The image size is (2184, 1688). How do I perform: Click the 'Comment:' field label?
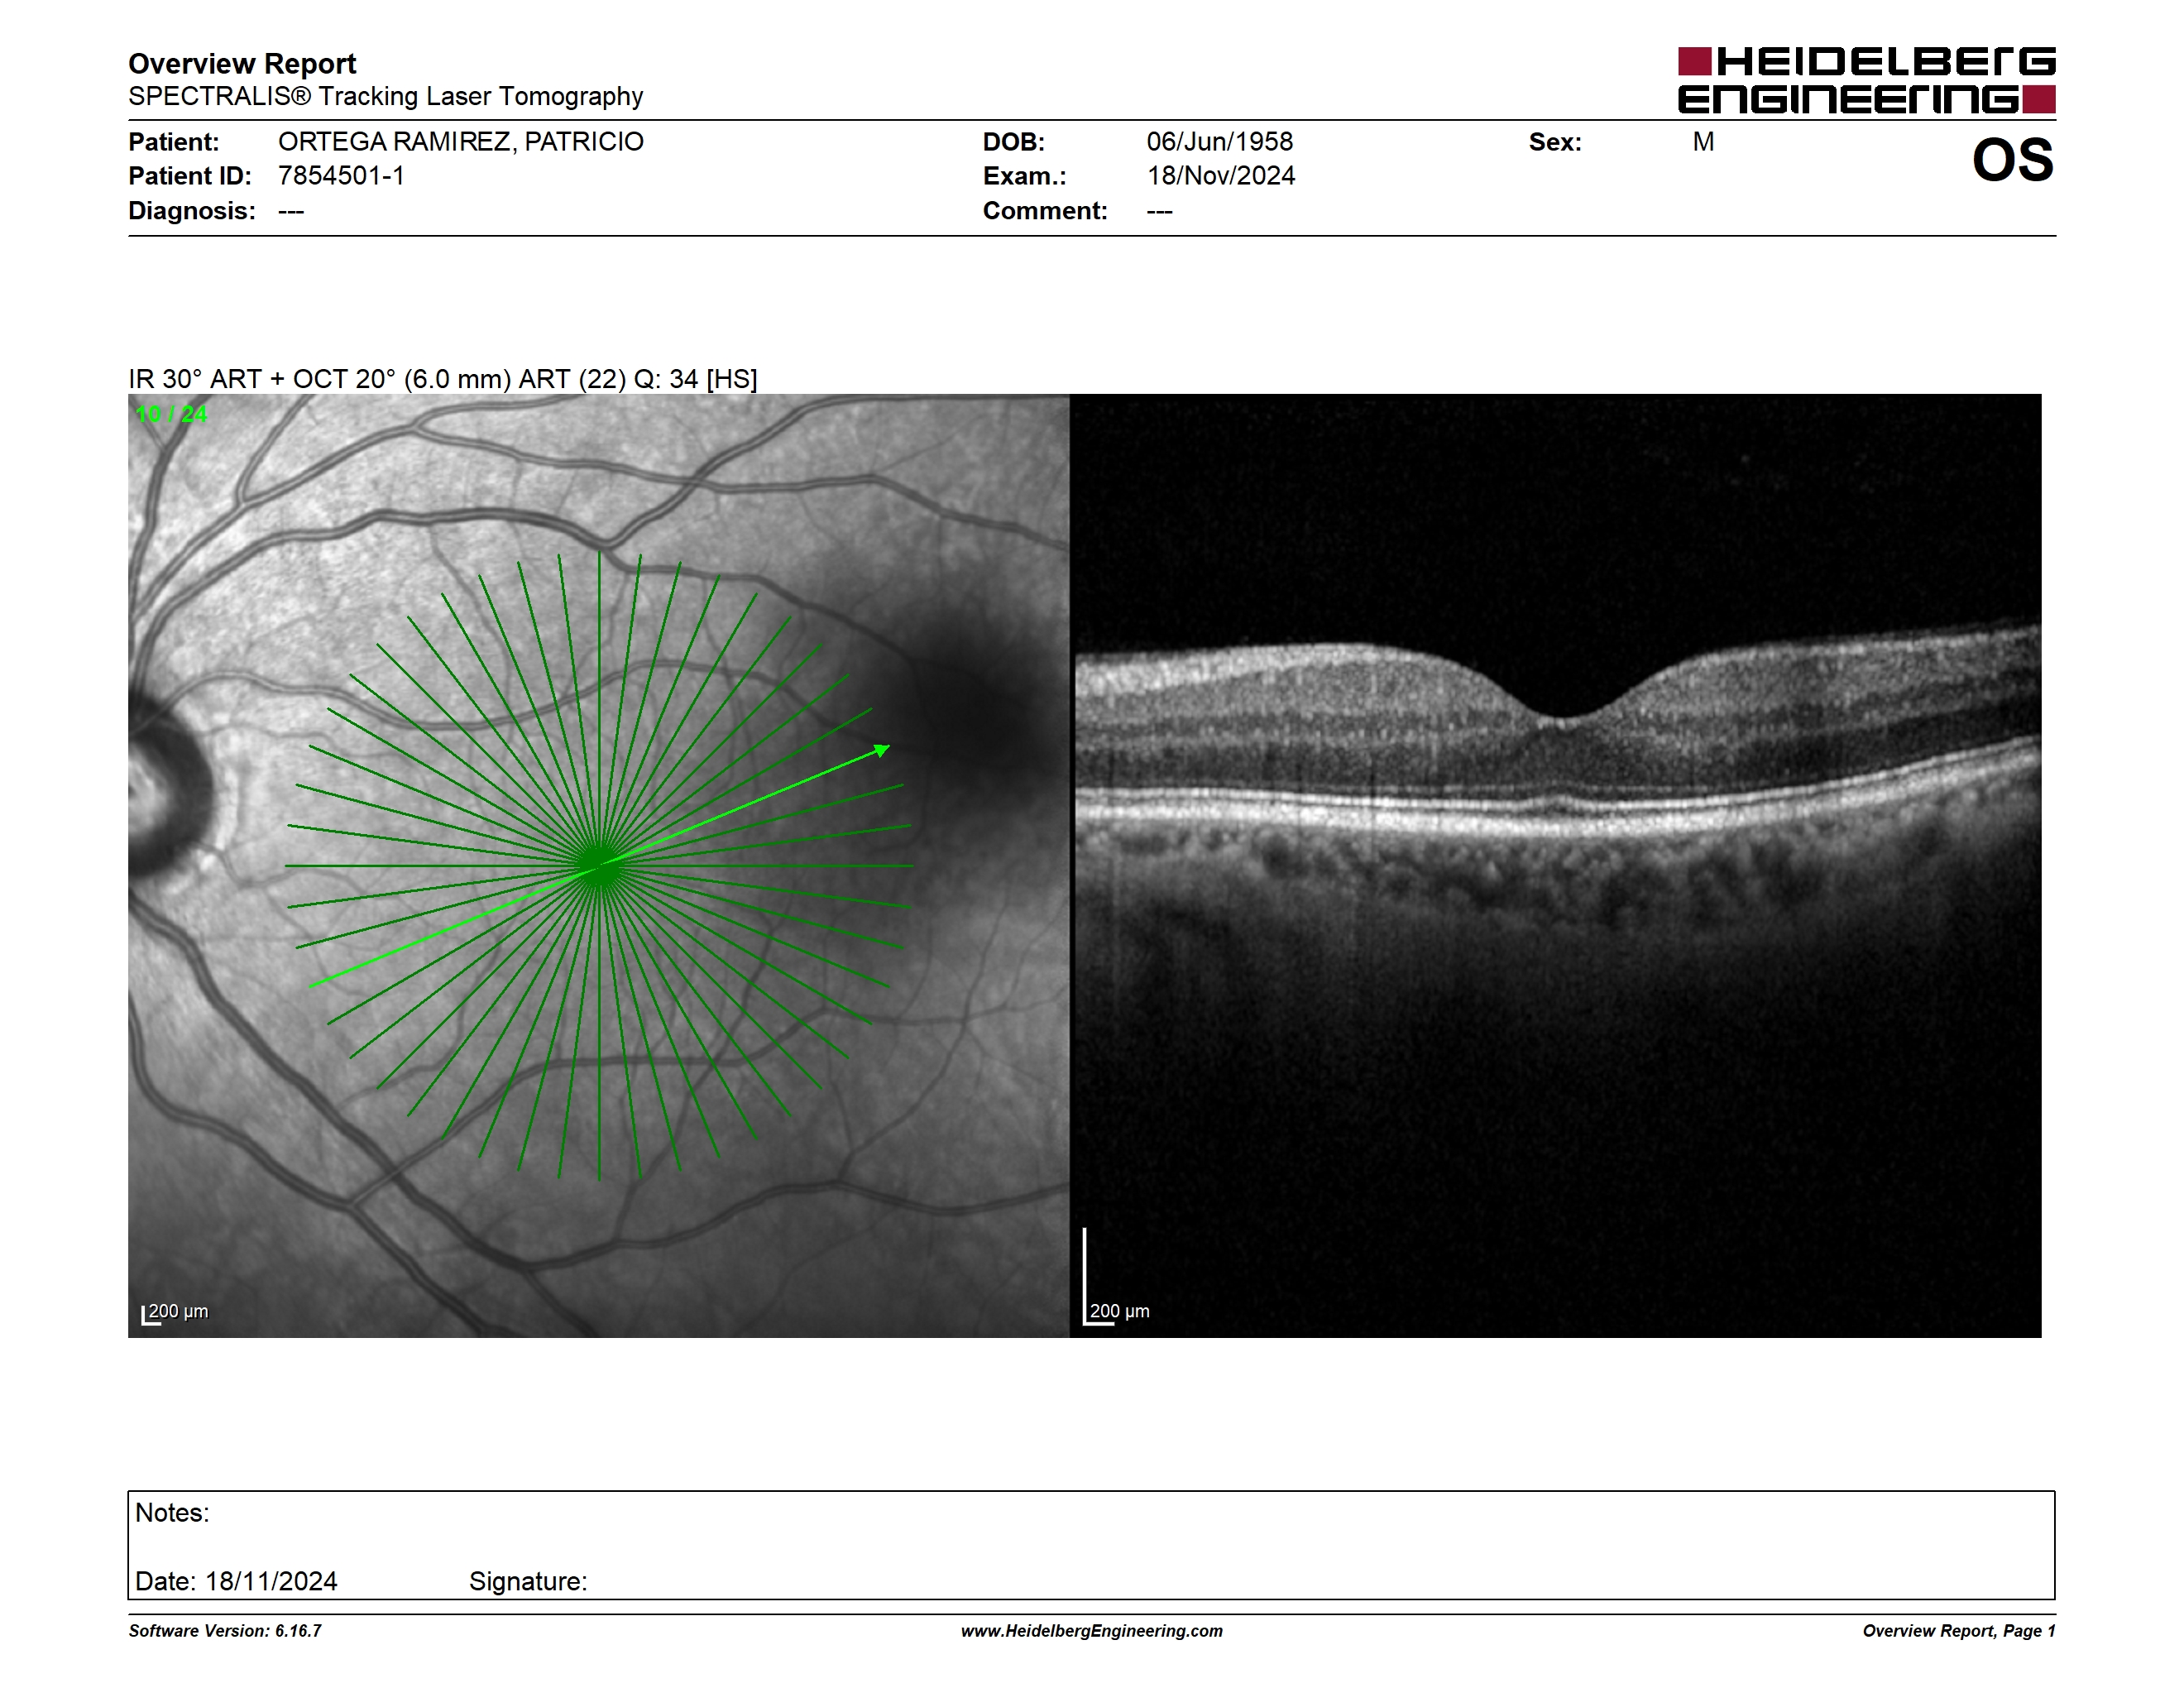1045,211
